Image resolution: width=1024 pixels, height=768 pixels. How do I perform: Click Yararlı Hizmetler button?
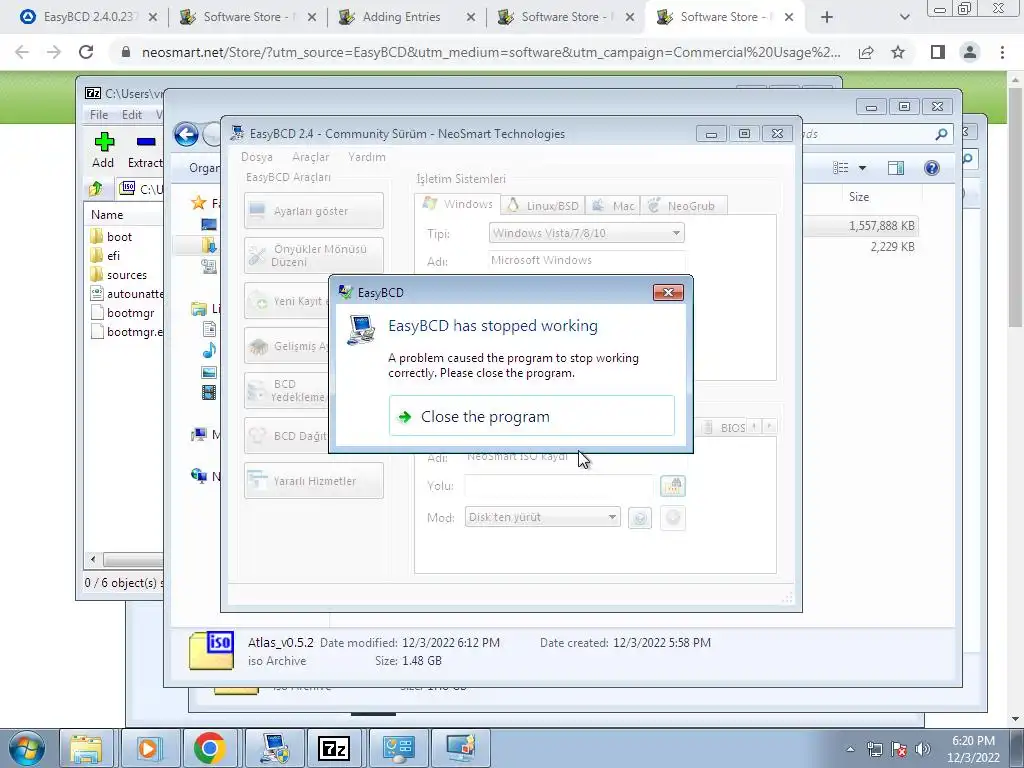click(314, 481)
